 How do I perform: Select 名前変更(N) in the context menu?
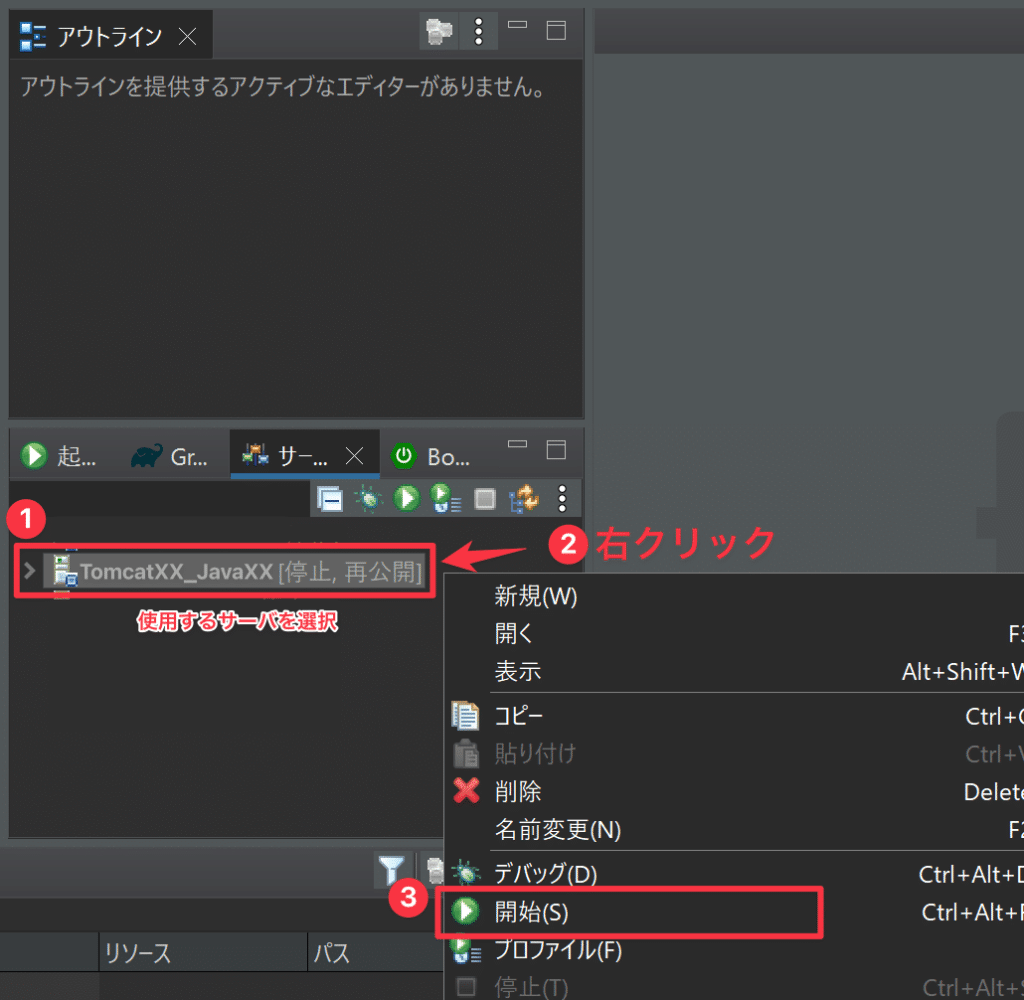click(x=557, y=830)
